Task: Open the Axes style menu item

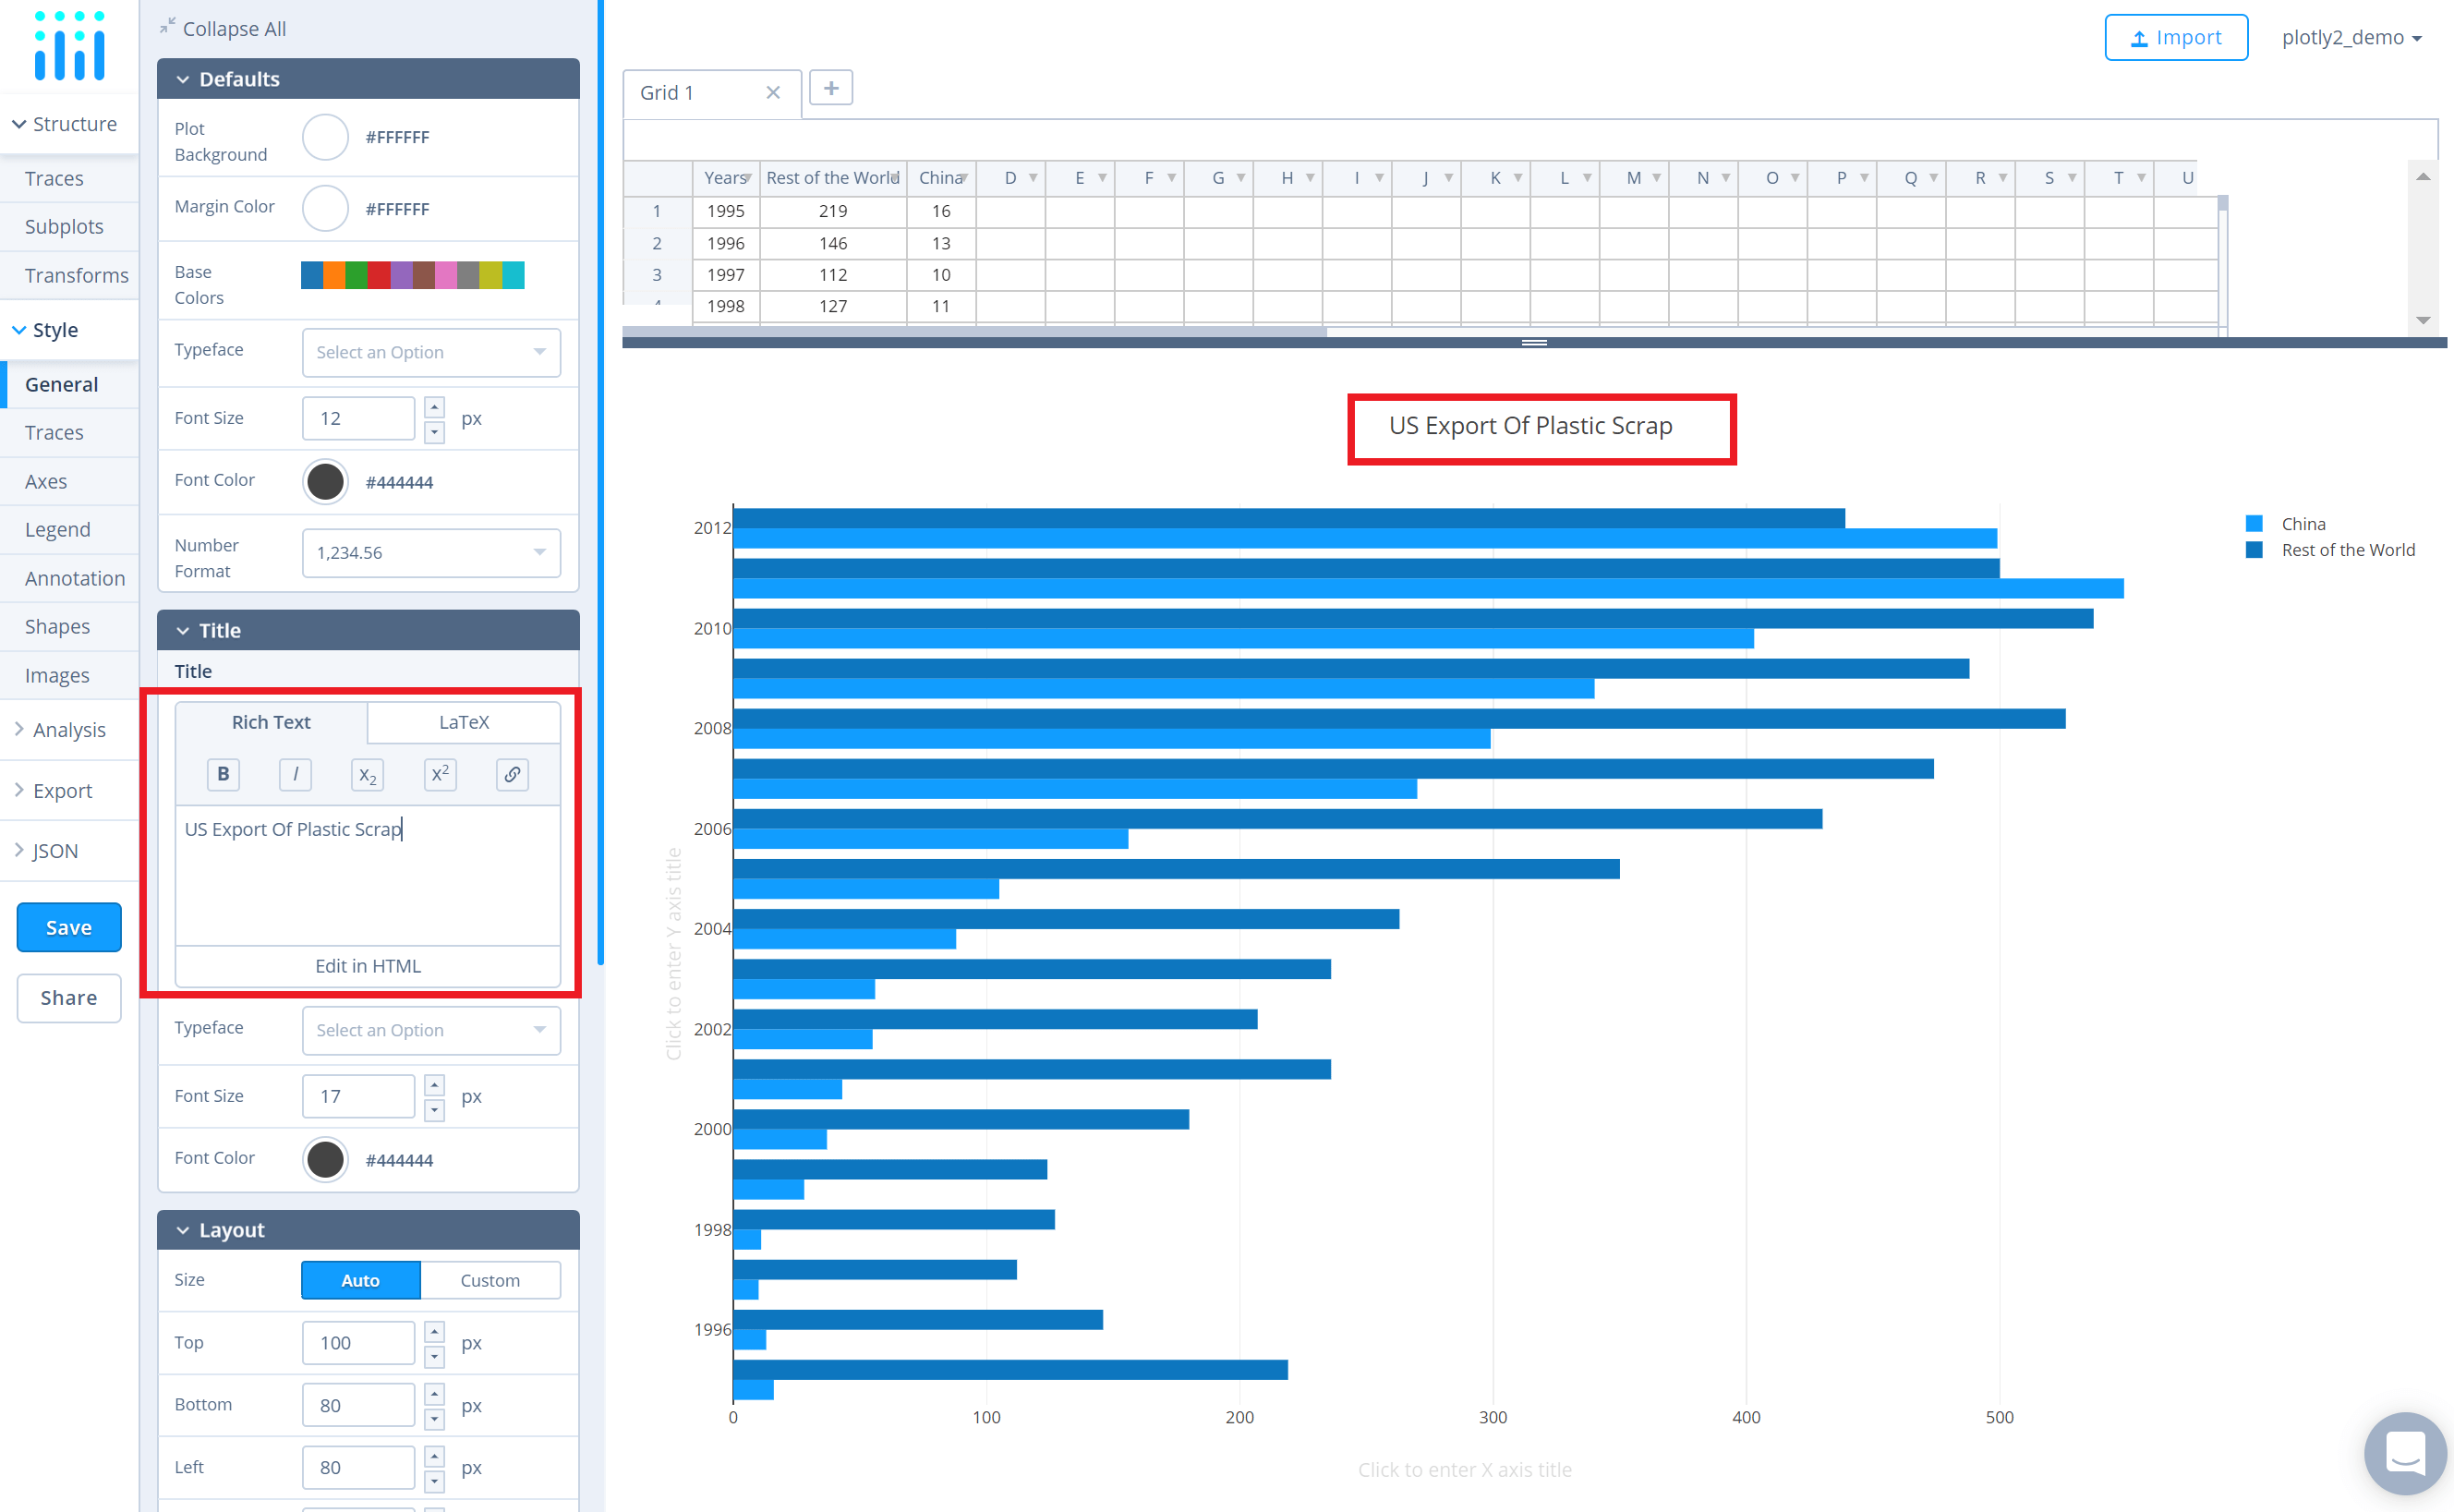Action: pyautogui.click(x=46, y=481)
